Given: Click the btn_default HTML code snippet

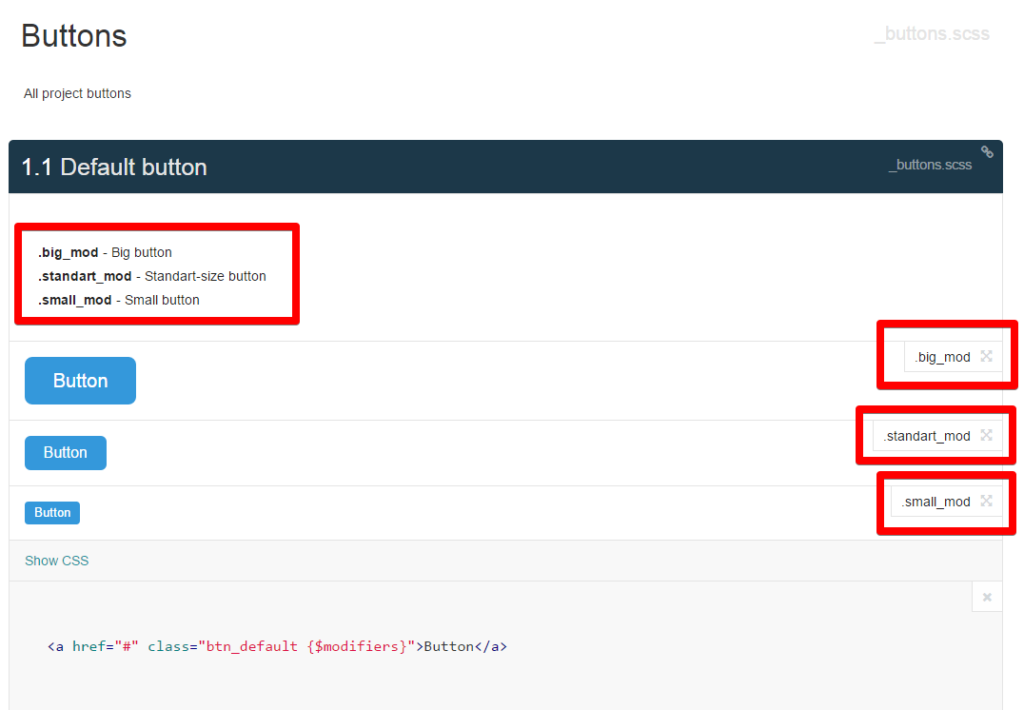Looking at the screenshot, I should 277,646.
